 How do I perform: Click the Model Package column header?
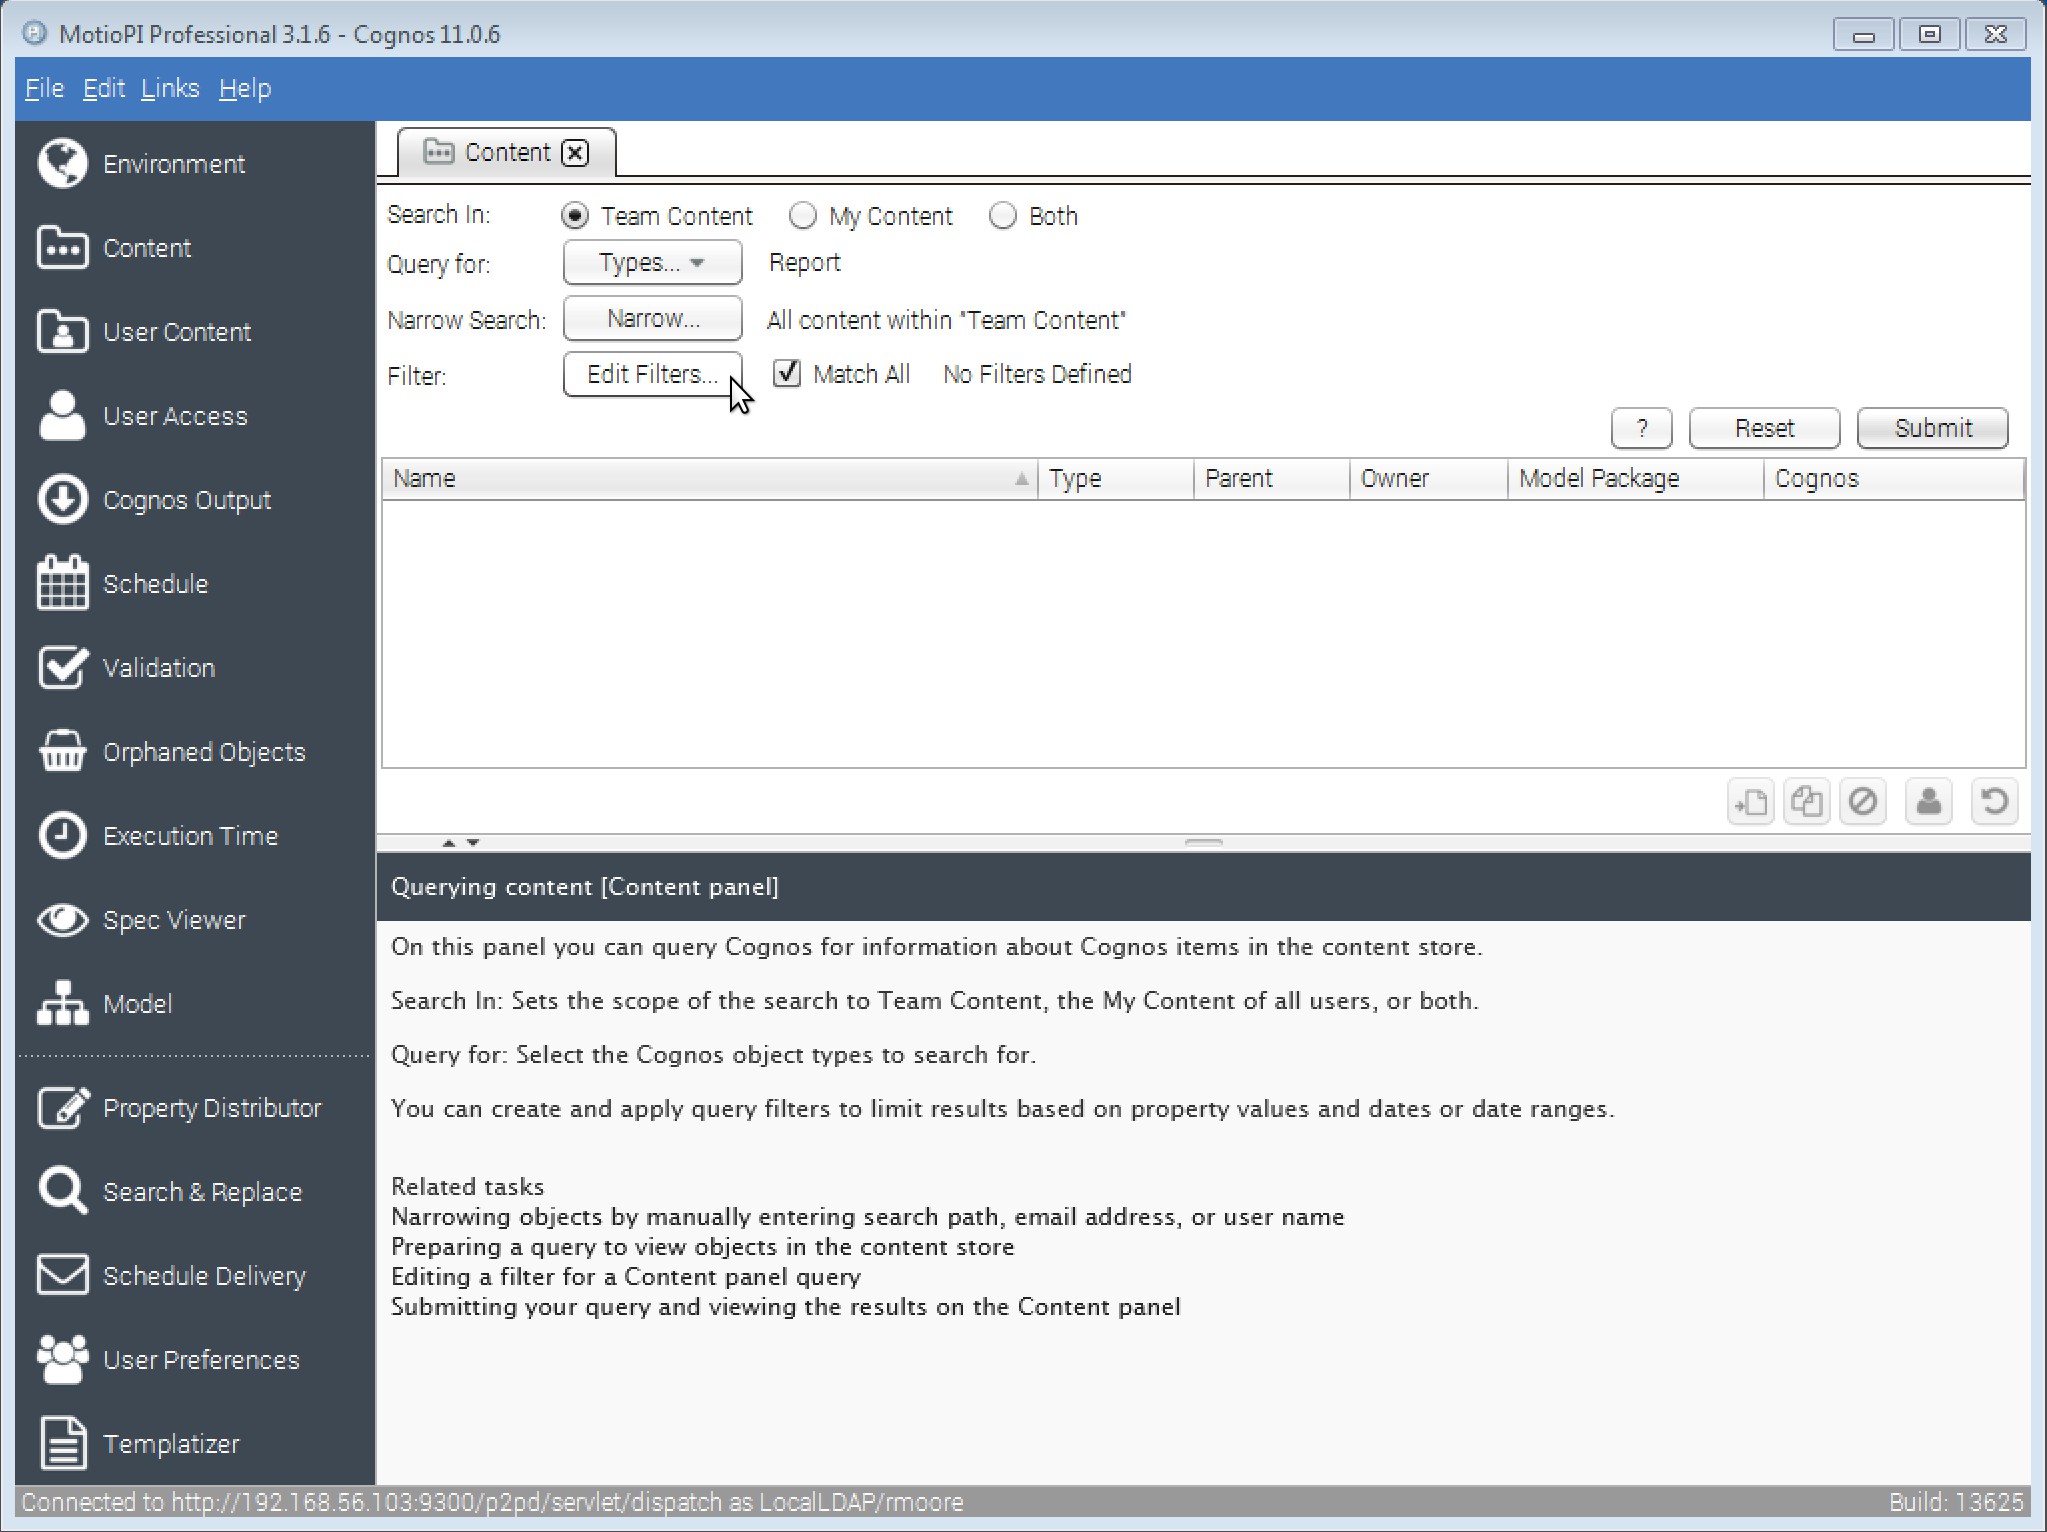tap(1636, 479)
